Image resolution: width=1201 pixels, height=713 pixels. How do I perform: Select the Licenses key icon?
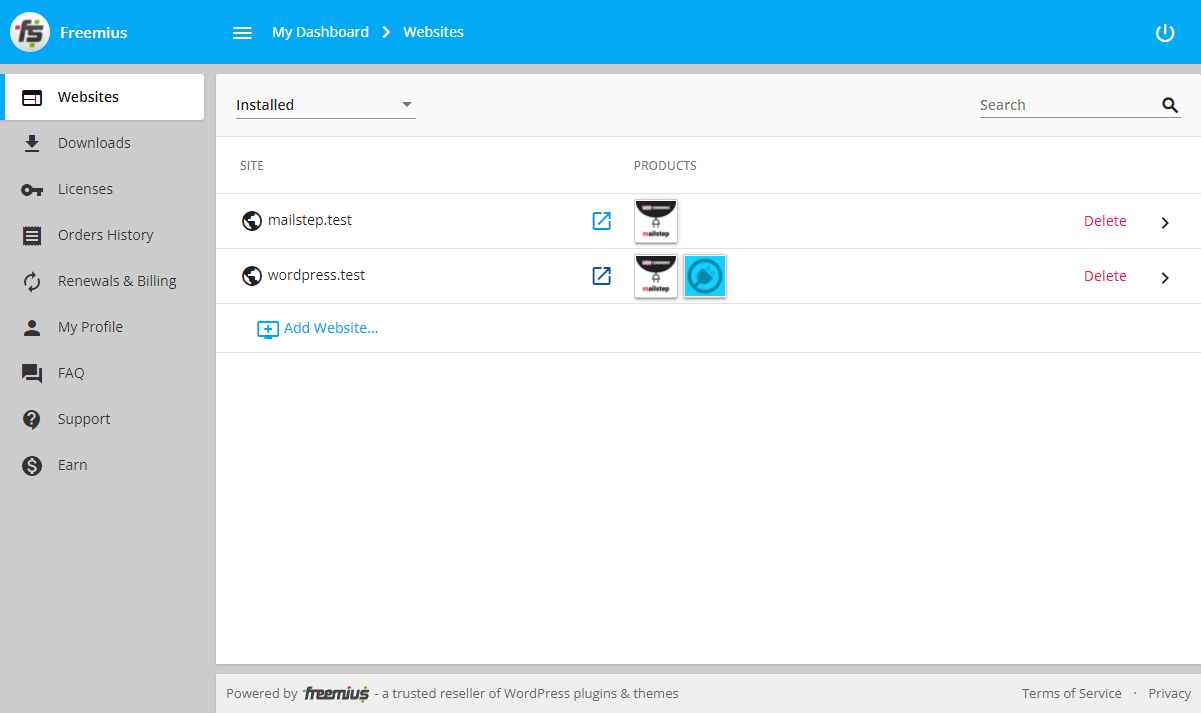[x=31, y=188]
